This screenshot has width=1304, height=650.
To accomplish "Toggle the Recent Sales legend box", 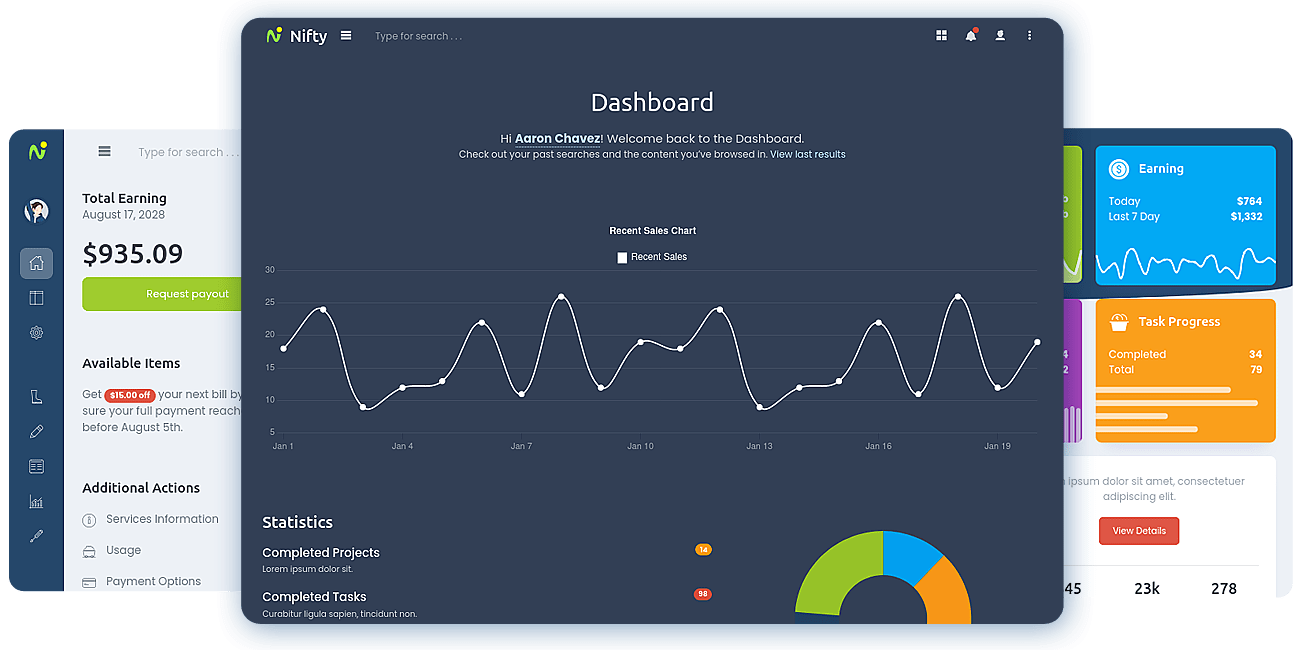I will [x=622, y=257].
